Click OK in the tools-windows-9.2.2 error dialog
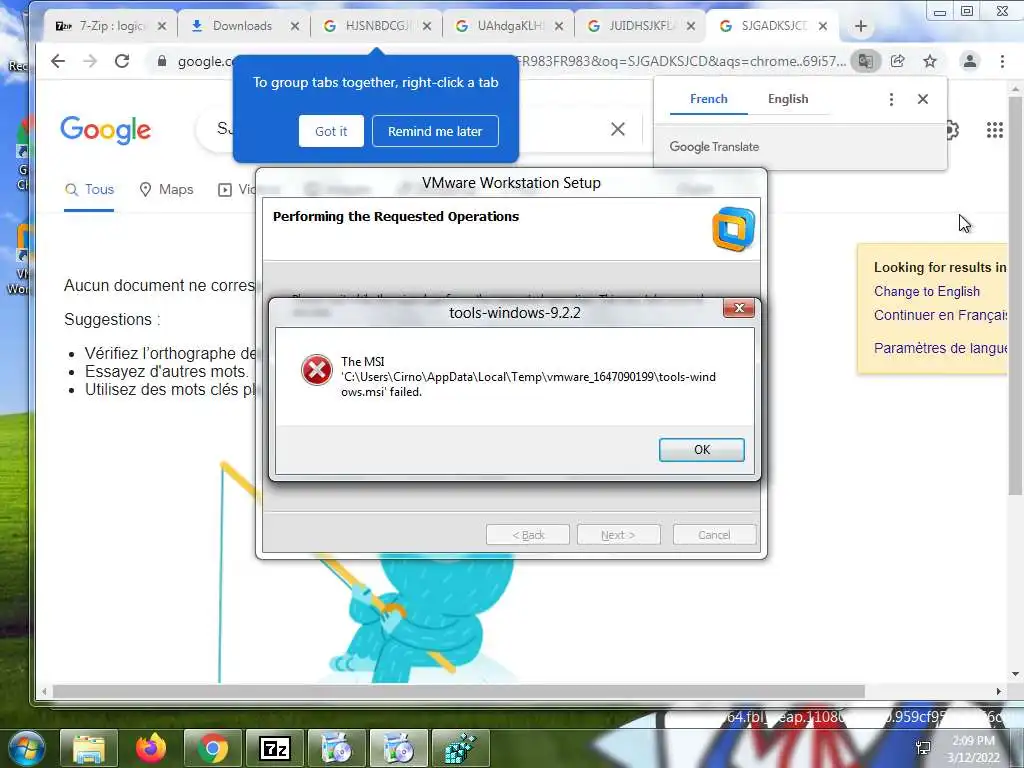This screenshot has height=768, width=1024. point(701,450)
